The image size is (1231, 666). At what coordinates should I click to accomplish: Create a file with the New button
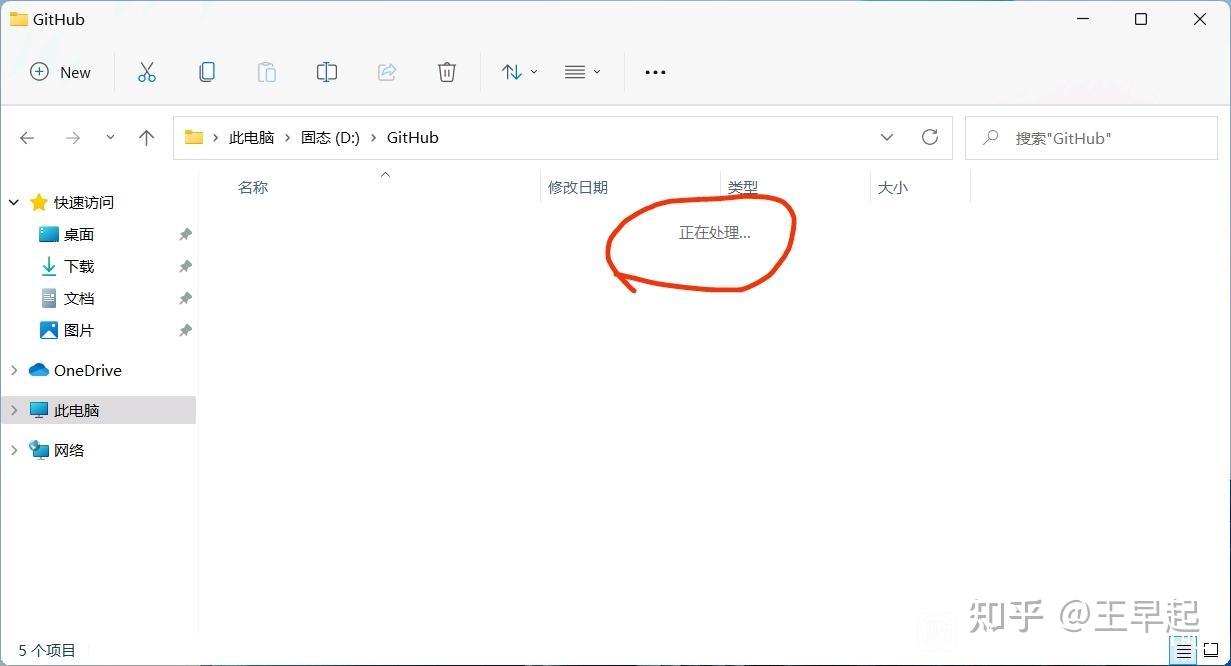point(59,71)
